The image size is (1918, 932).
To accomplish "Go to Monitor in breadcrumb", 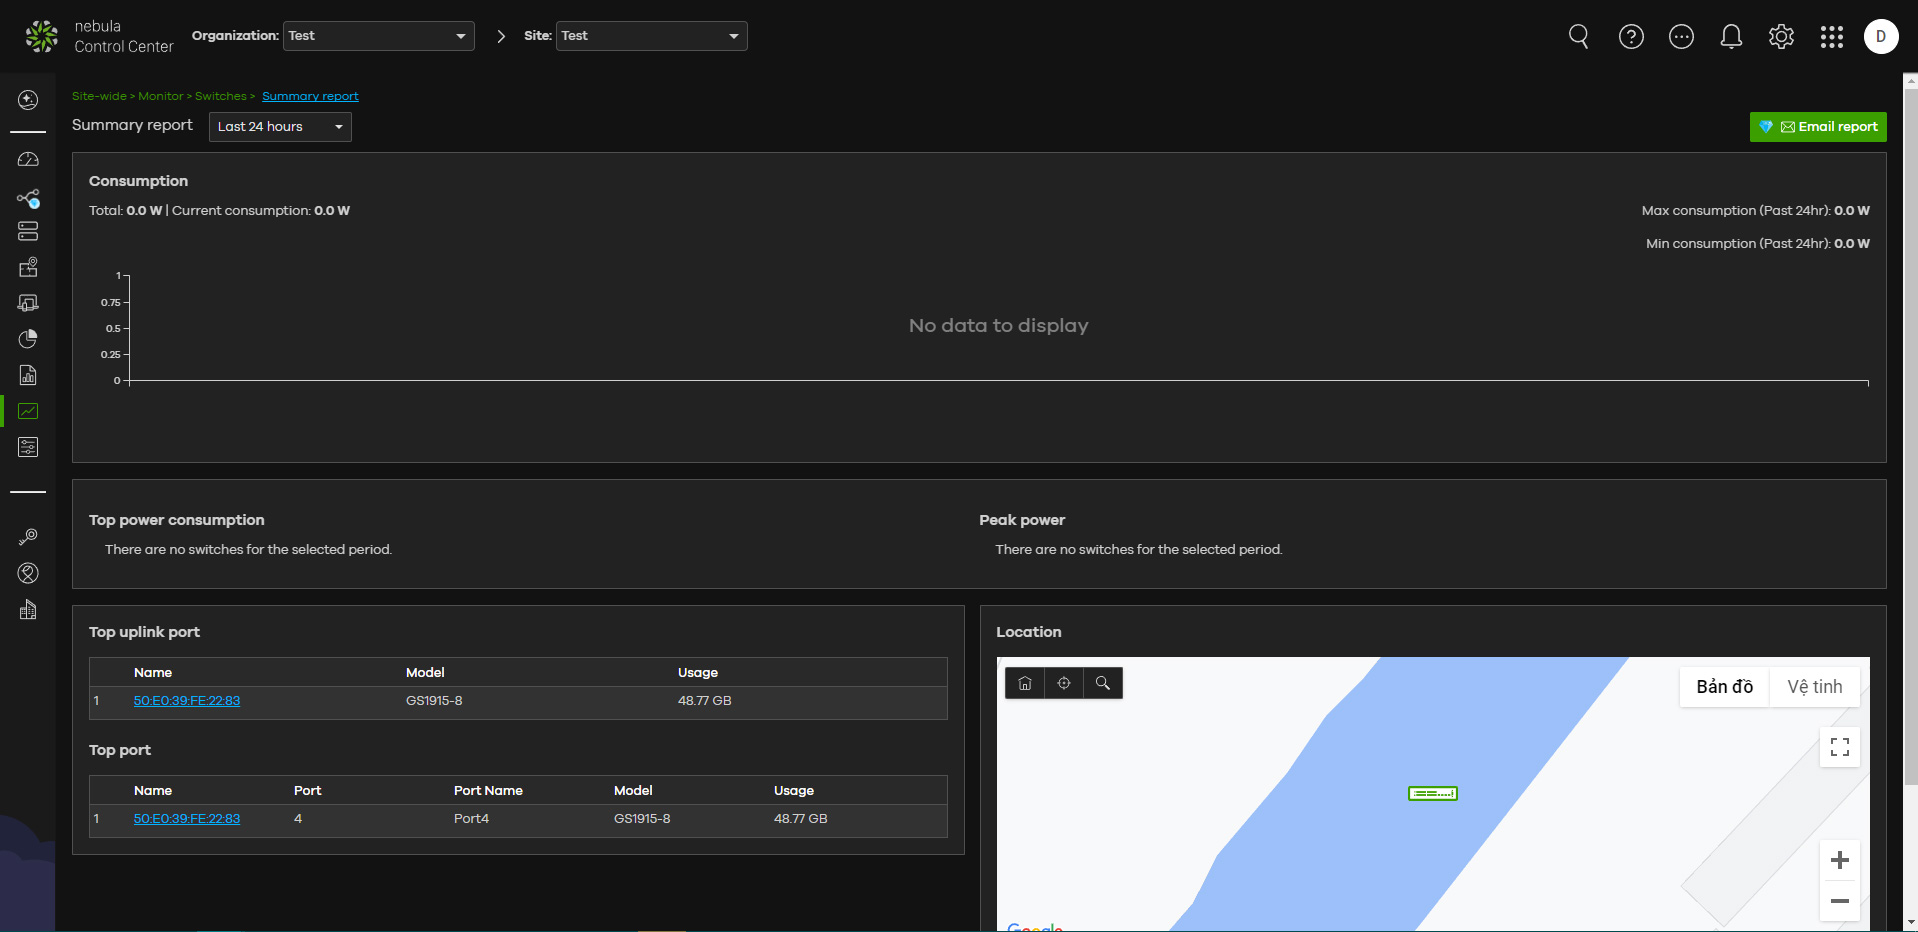I will 160,96.
